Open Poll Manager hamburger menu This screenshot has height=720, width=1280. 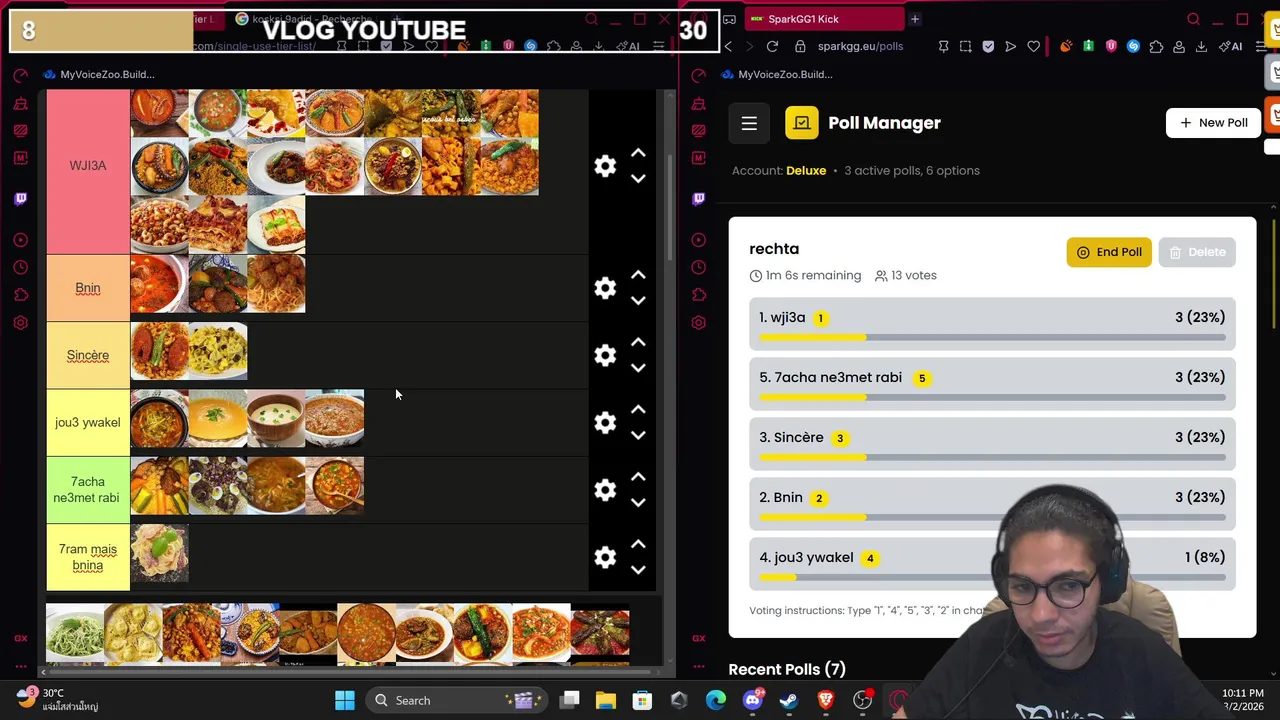tap(749, 123)
